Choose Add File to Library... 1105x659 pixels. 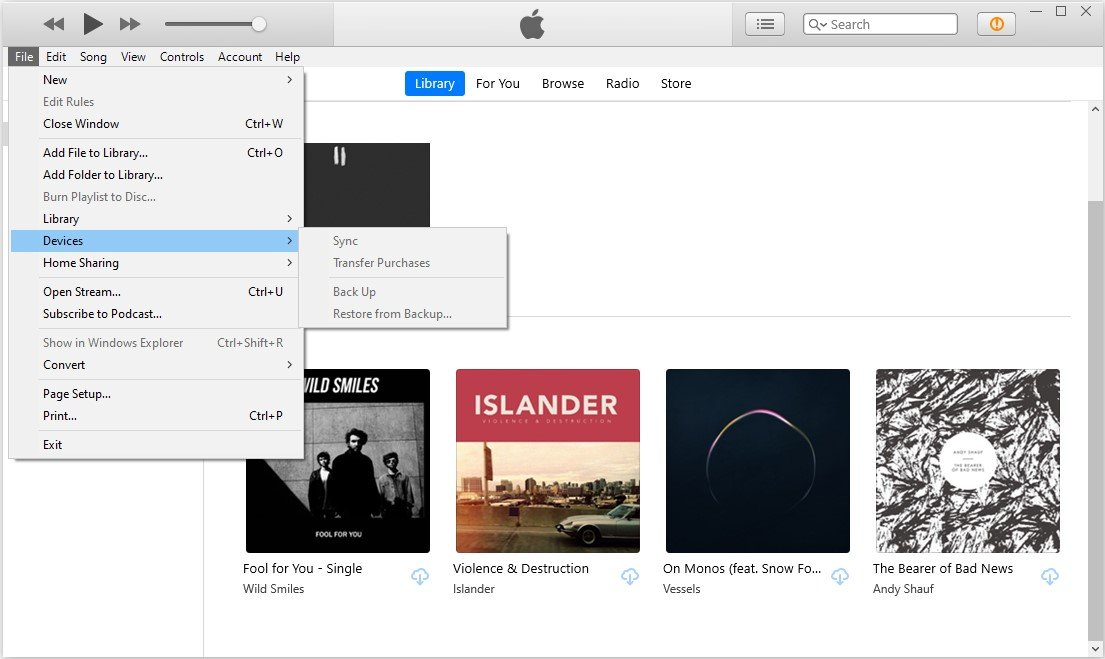point(156,152)
